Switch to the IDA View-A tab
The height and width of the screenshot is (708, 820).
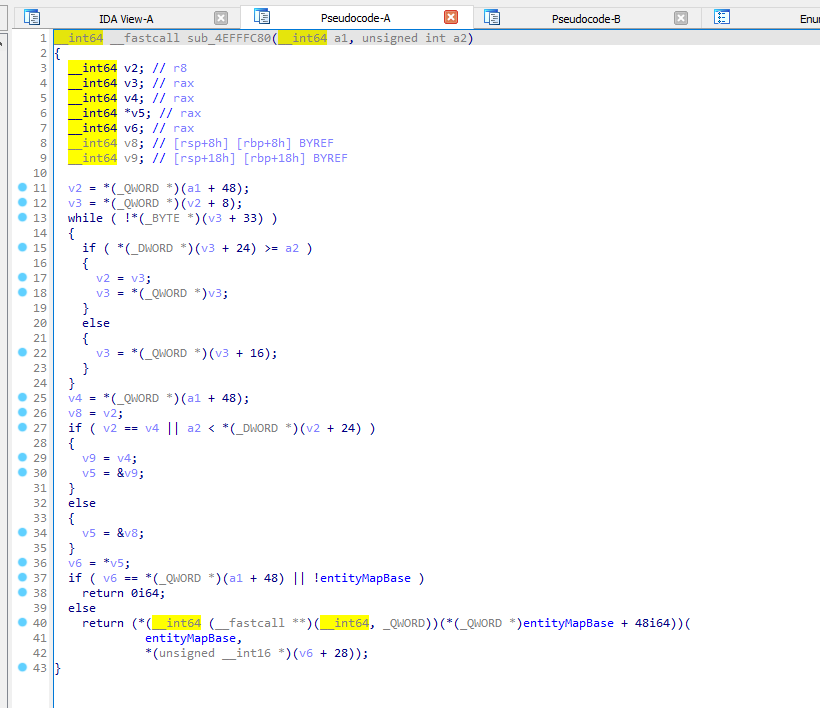pyautogui.click(x=126, y=18)
